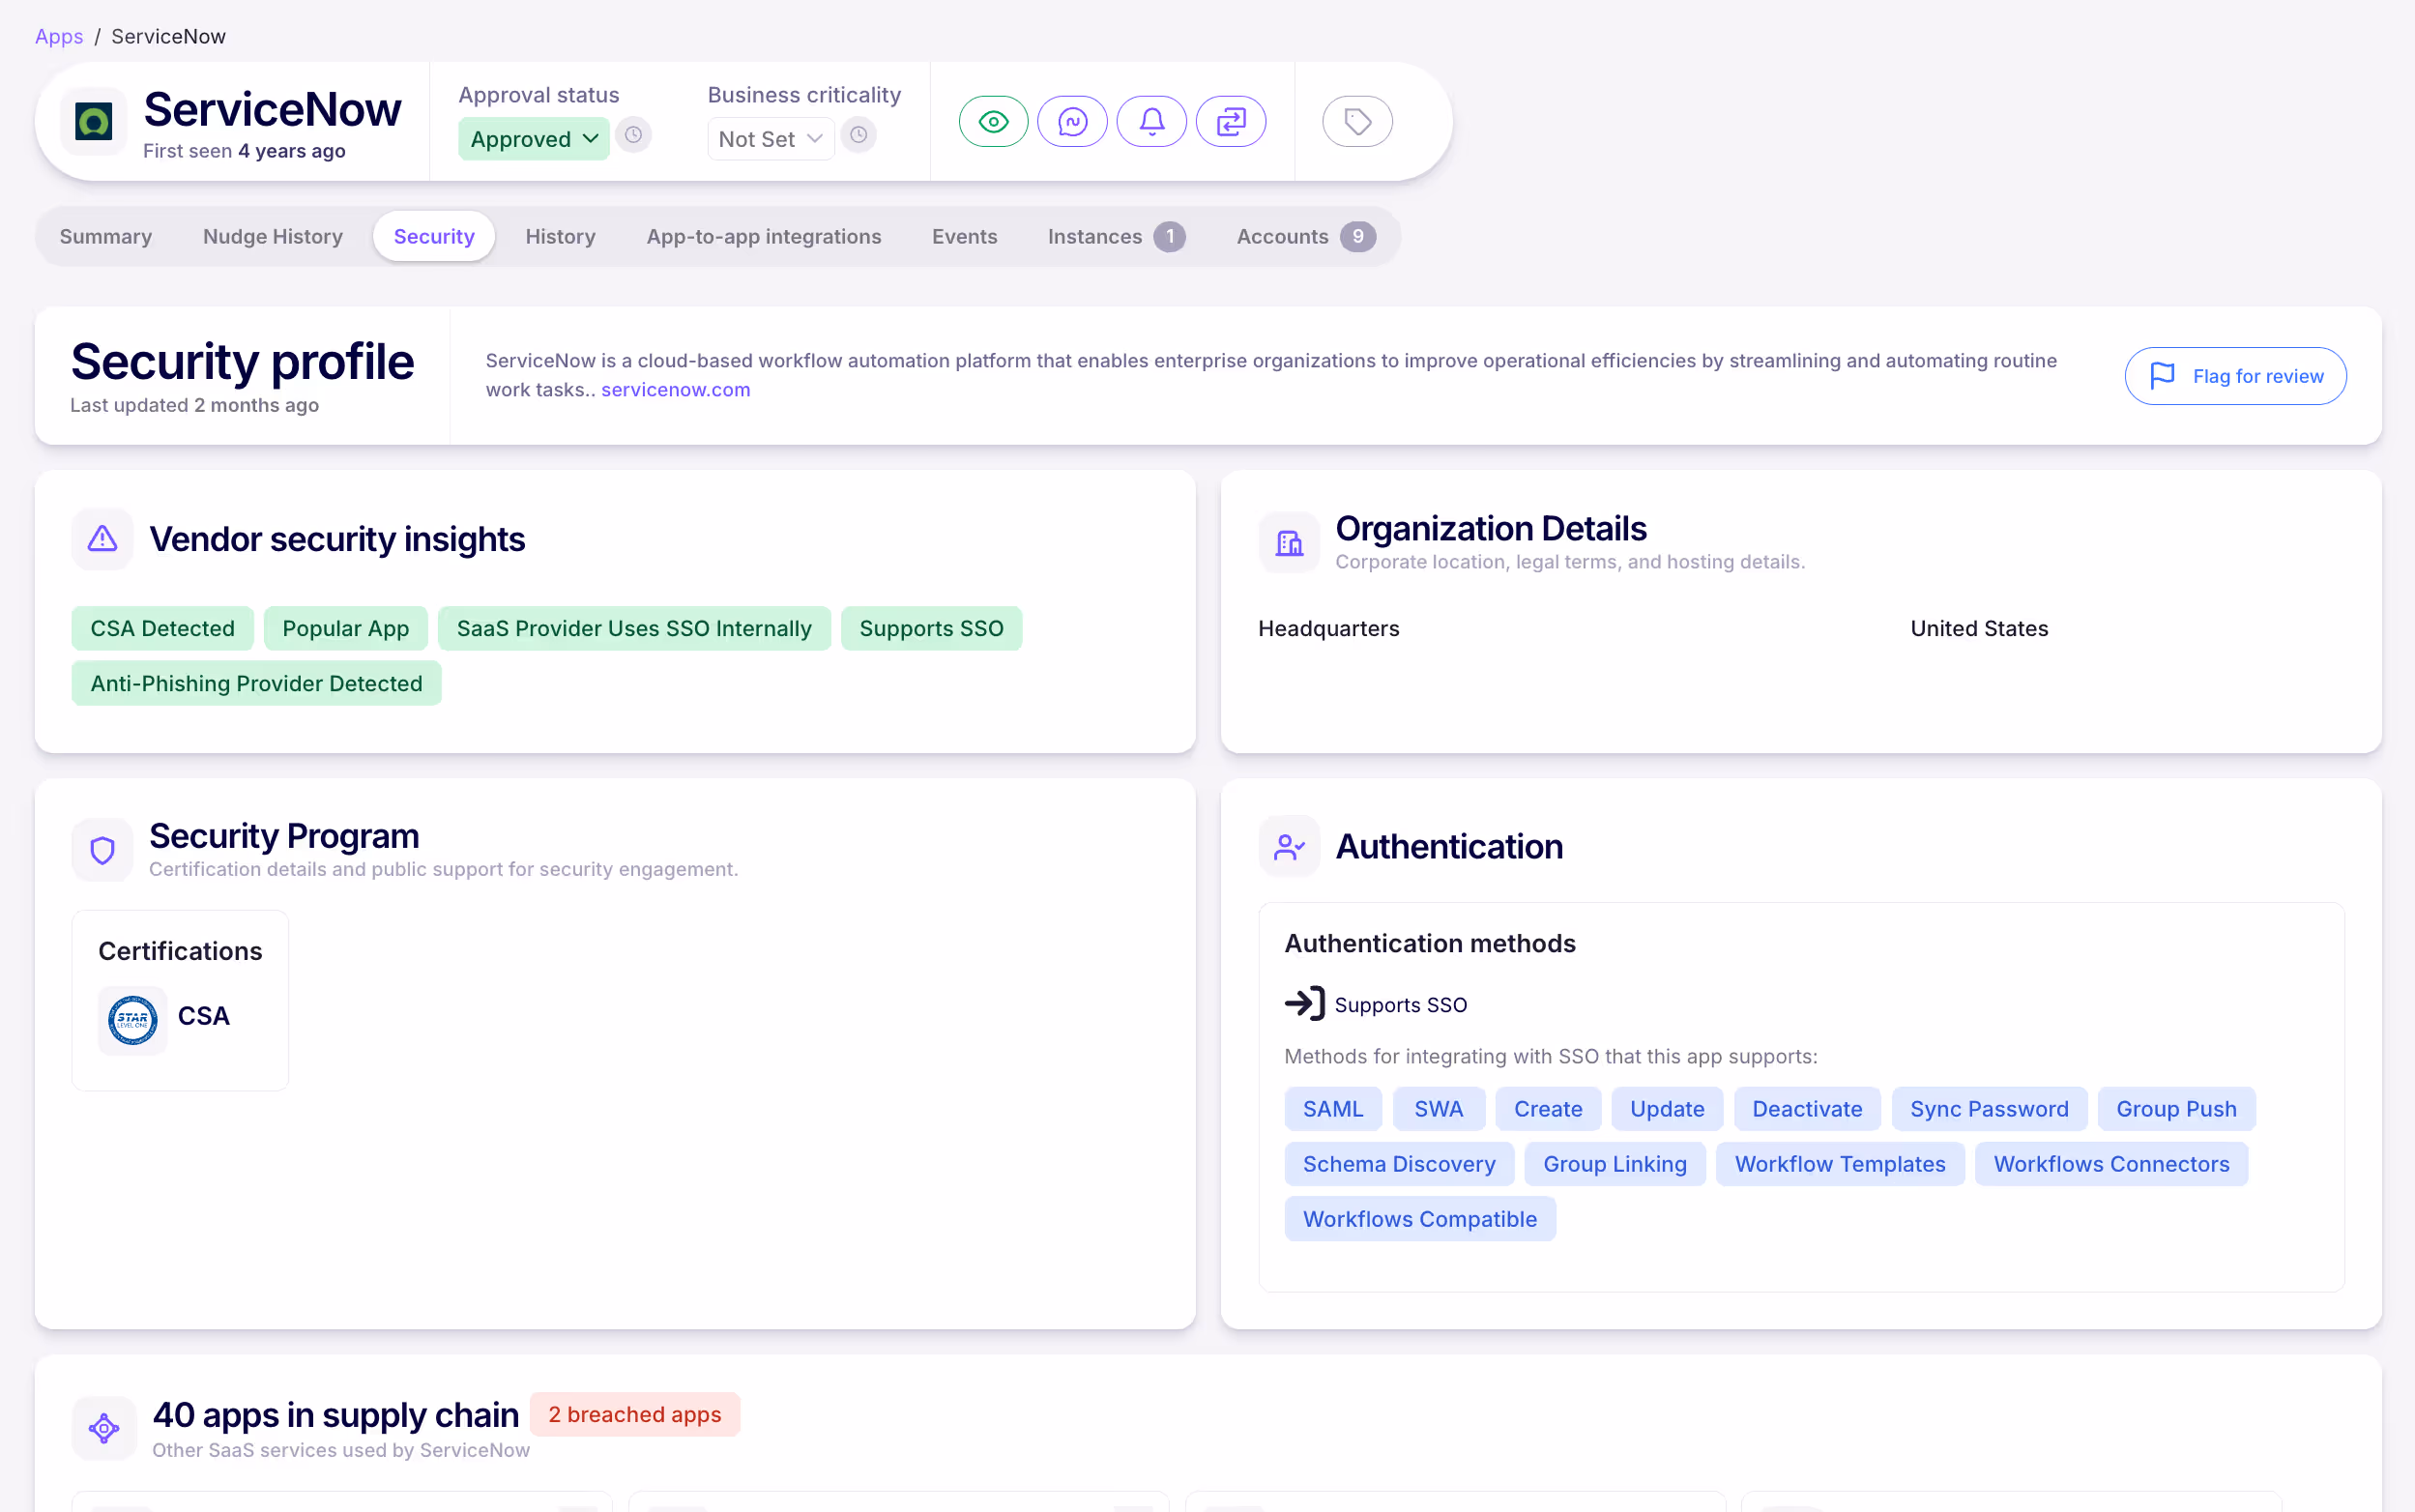Toggle the eye watch icon button
This screenshot has height=1512, width=2415.
point(993,122)
